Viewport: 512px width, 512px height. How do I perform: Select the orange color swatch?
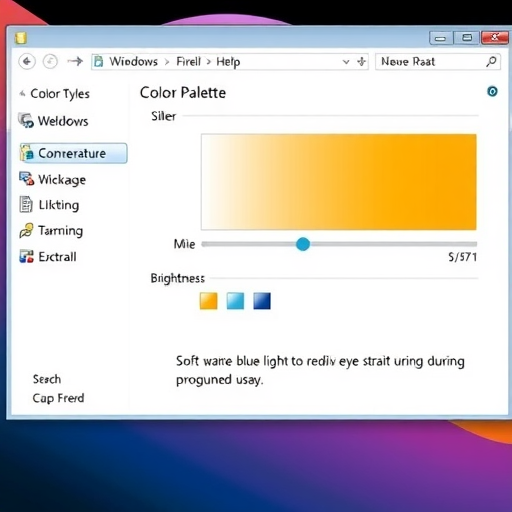coord(209,301)
